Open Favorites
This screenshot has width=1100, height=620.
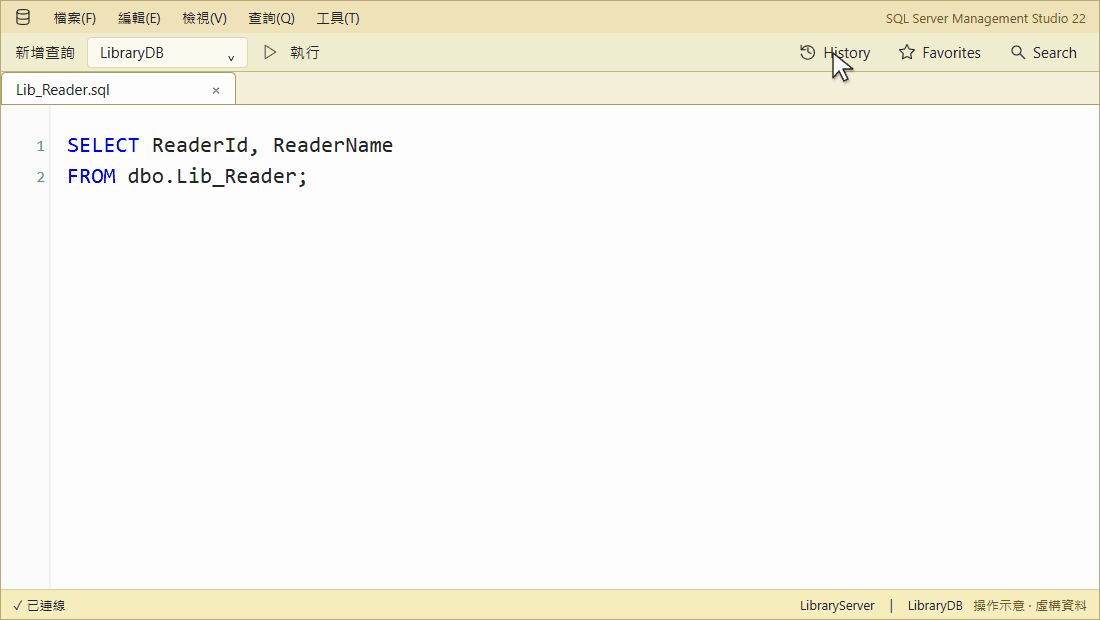tap(940, 53)
